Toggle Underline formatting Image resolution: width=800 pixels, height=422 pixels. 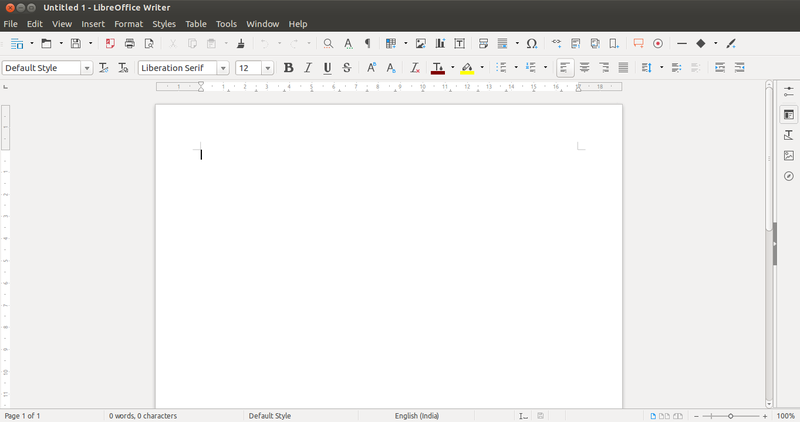pyautogui.click(x=327, y=68)
